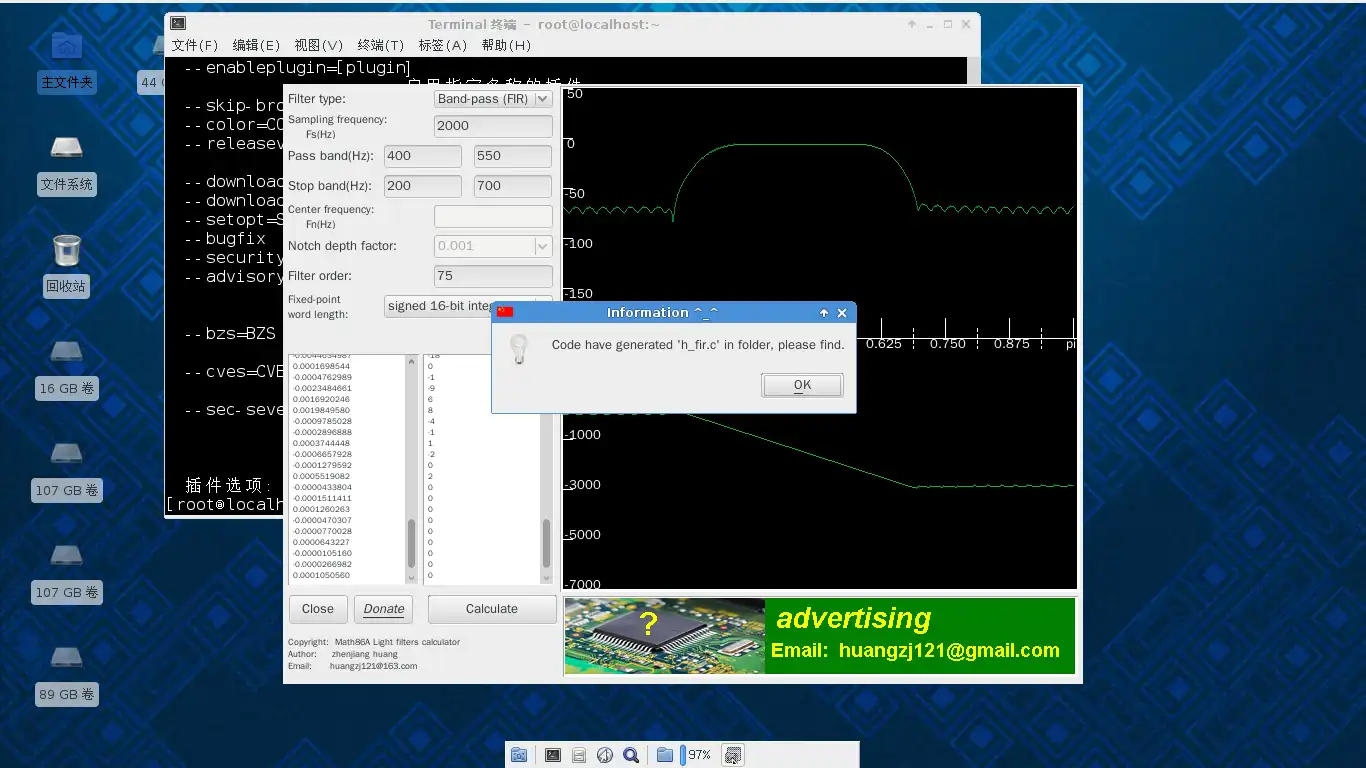Click the light bulb icon in Information dialog

point(518,348)
